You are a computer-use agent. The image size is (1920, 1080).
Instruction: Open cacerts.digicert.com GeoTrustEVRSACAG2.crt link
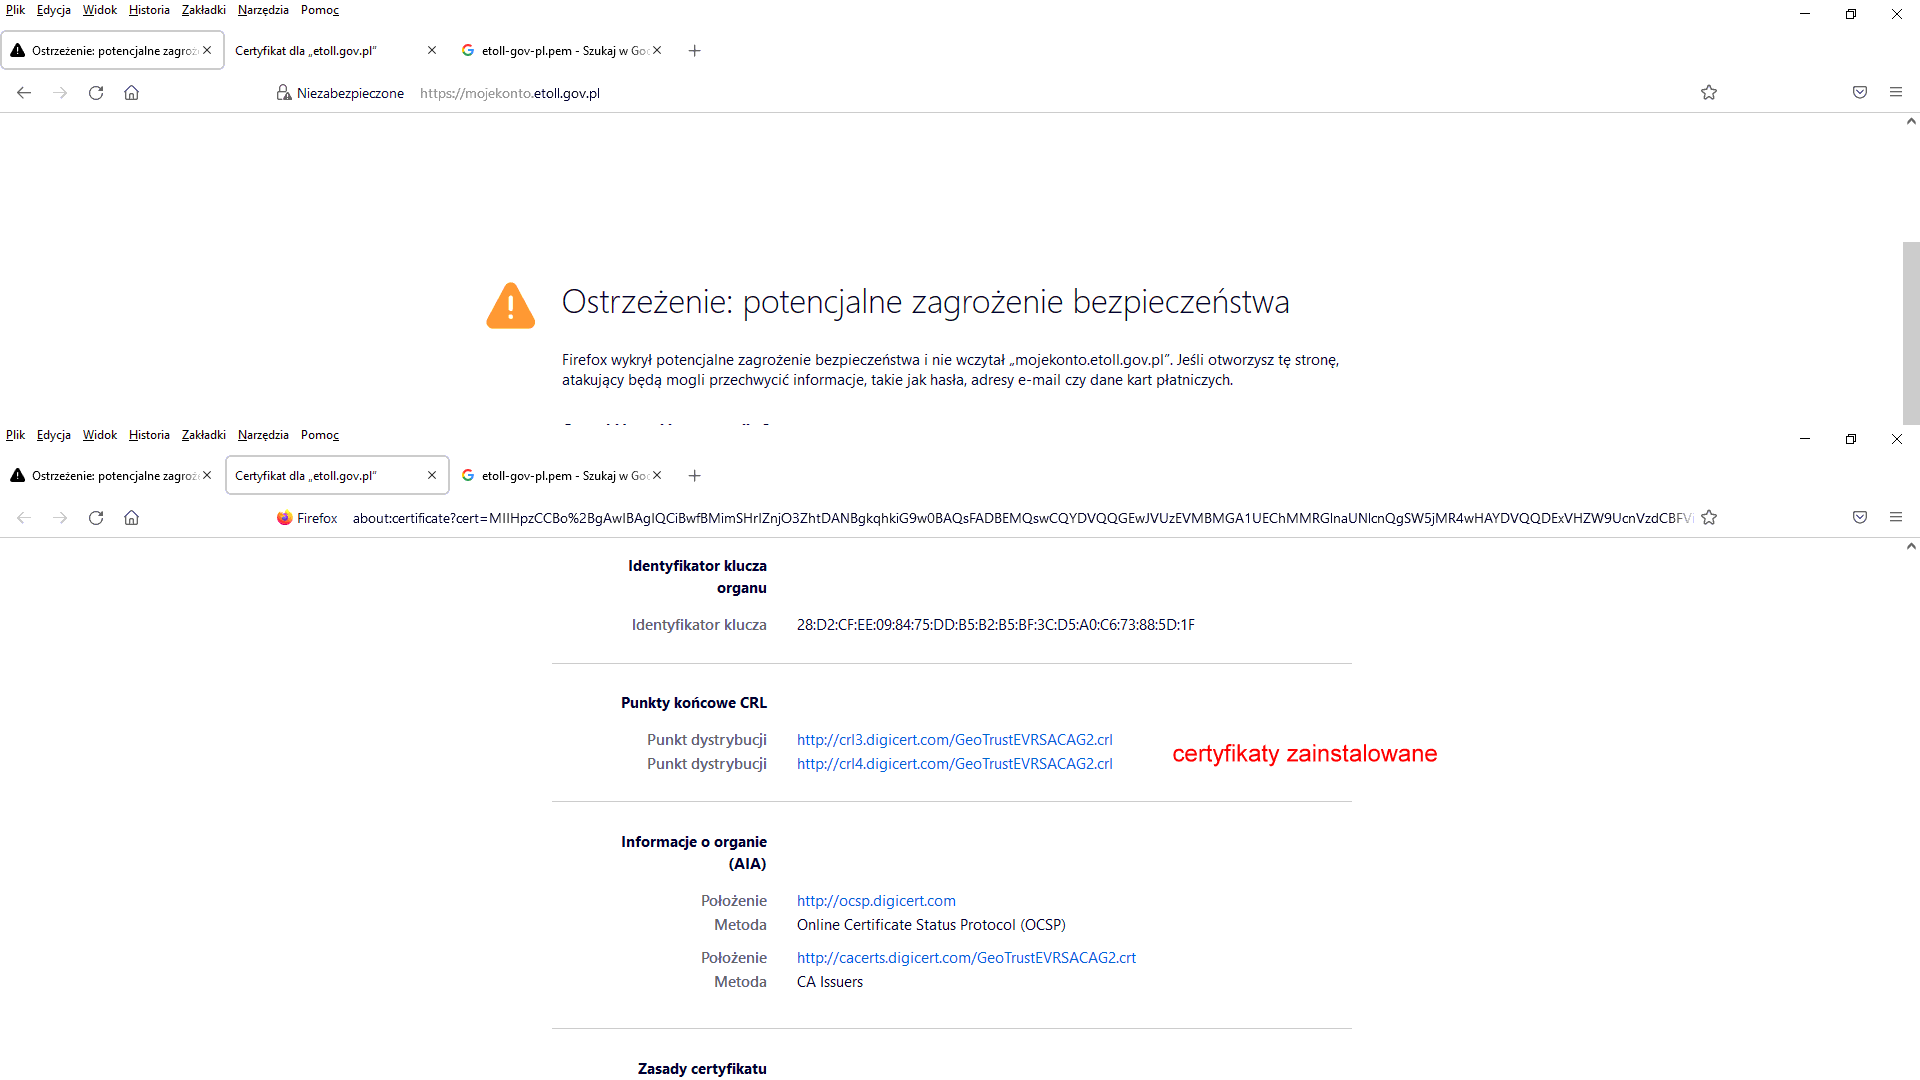pyautogui.click(x=966, y=958)
